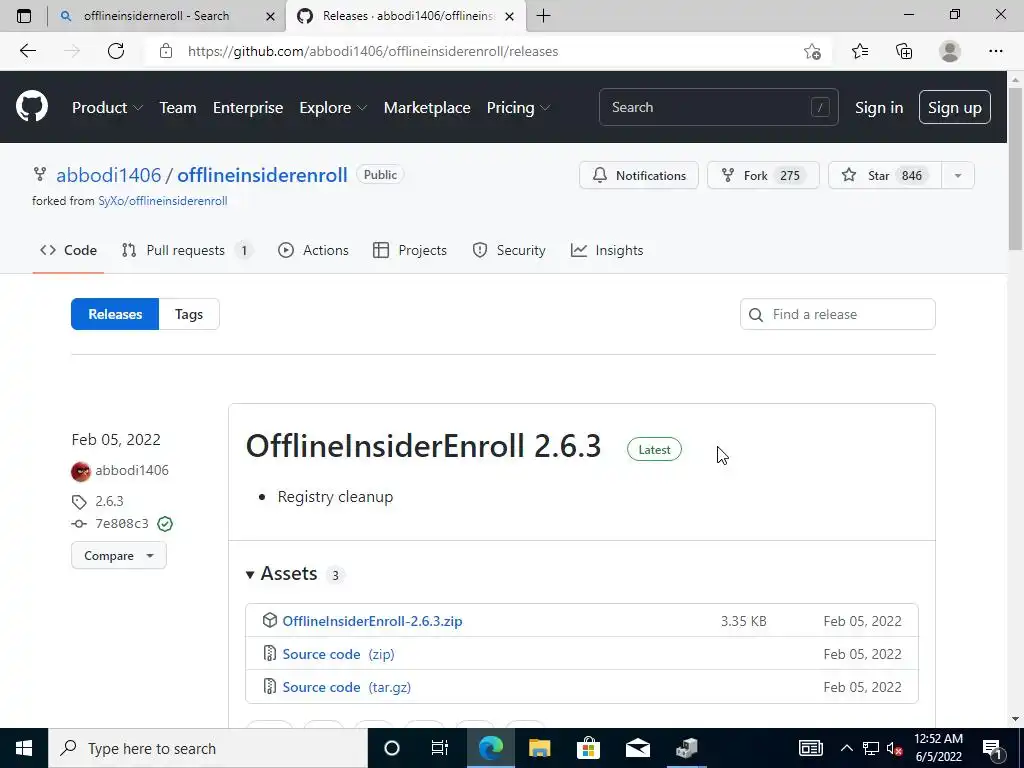This screenshot has width=1024, height=768.
Task: Open the Edge profile avatar
Action: coord(950,51)
